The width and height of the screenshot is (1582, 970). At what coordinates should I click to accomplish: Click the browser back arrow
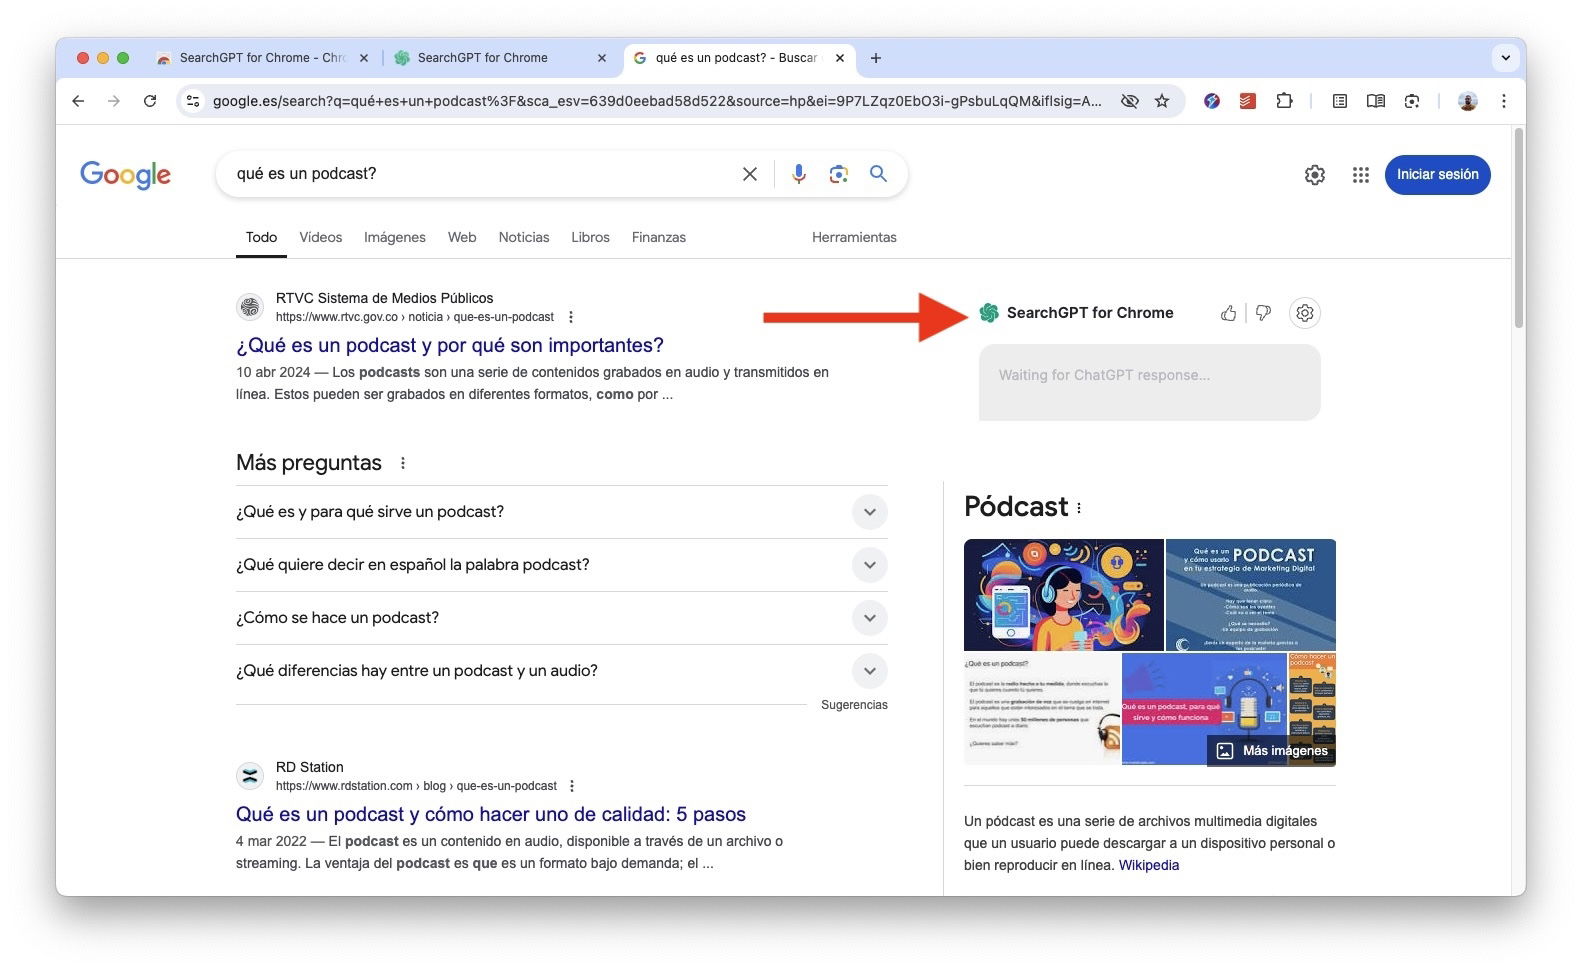[78, 101]
